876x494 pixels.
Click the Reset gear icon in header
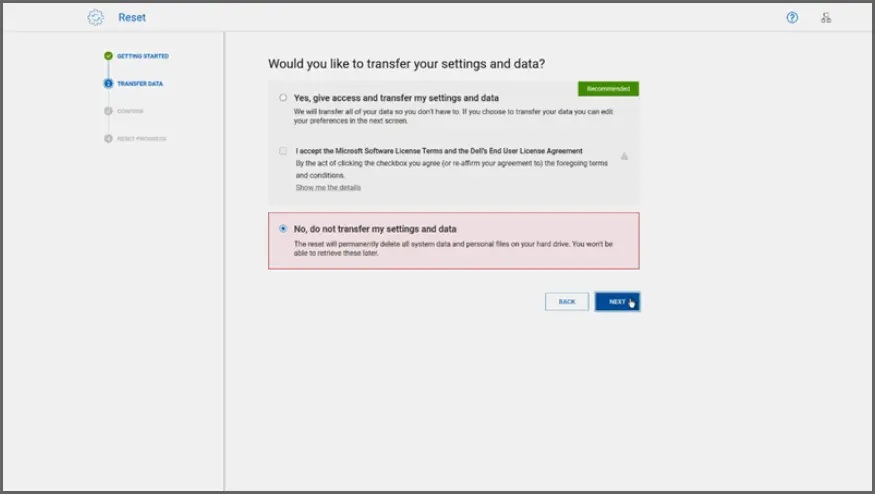[96, 17]
